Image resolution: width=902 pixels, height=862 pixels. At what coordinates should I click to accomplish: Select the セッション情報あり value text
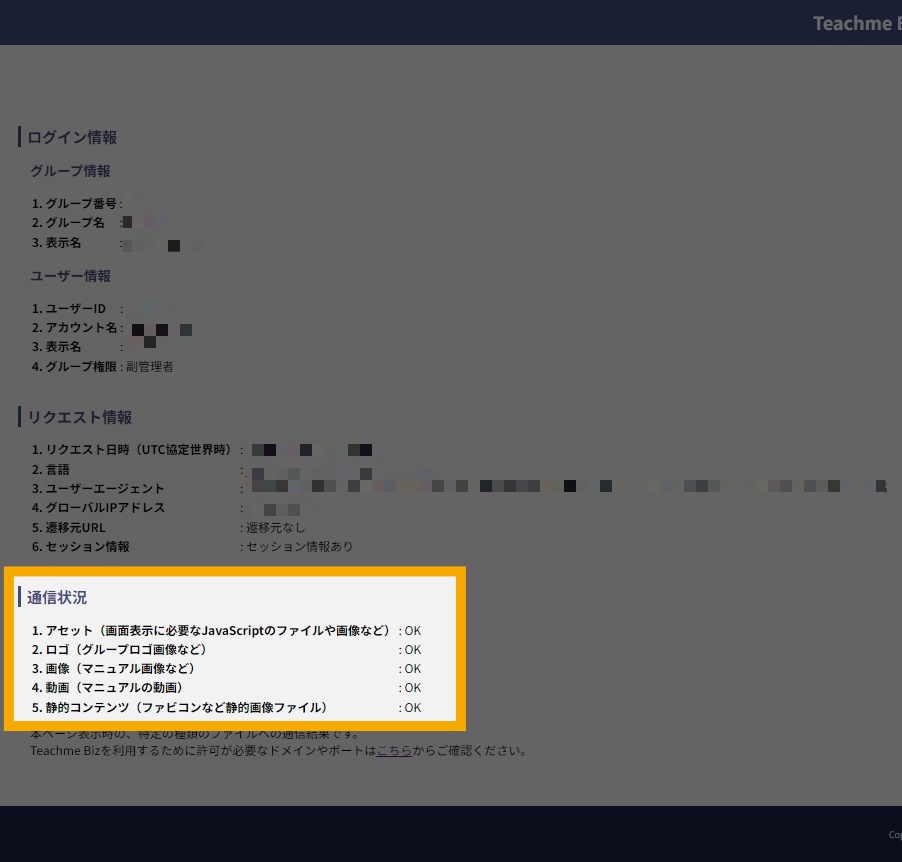(299, 547)
